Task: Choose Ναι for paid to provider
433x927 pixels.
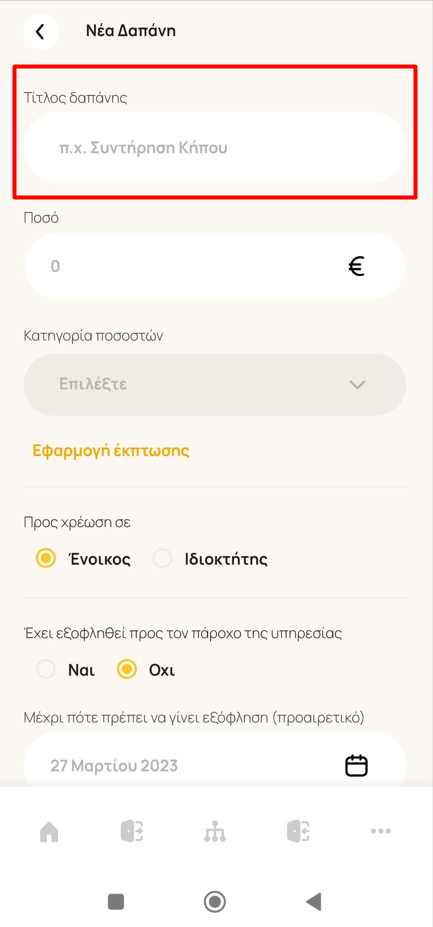Action: pyautogui.click(x=65, y=670)
